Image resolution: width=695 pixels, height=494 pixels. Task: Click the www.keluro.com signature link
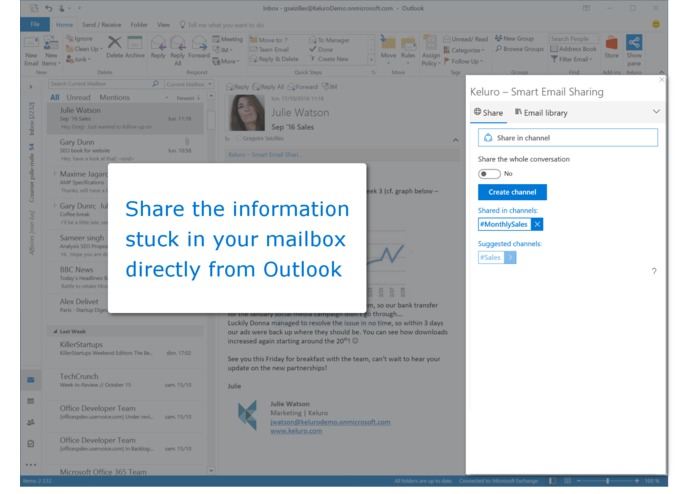[296, 431]
